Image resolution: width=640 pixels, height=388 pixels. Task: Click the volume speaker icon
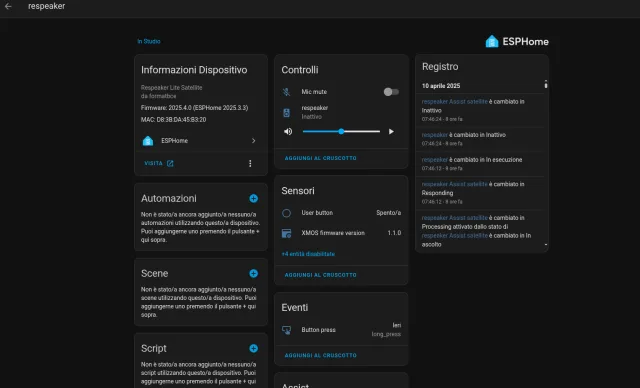click(x=288, y=131)
